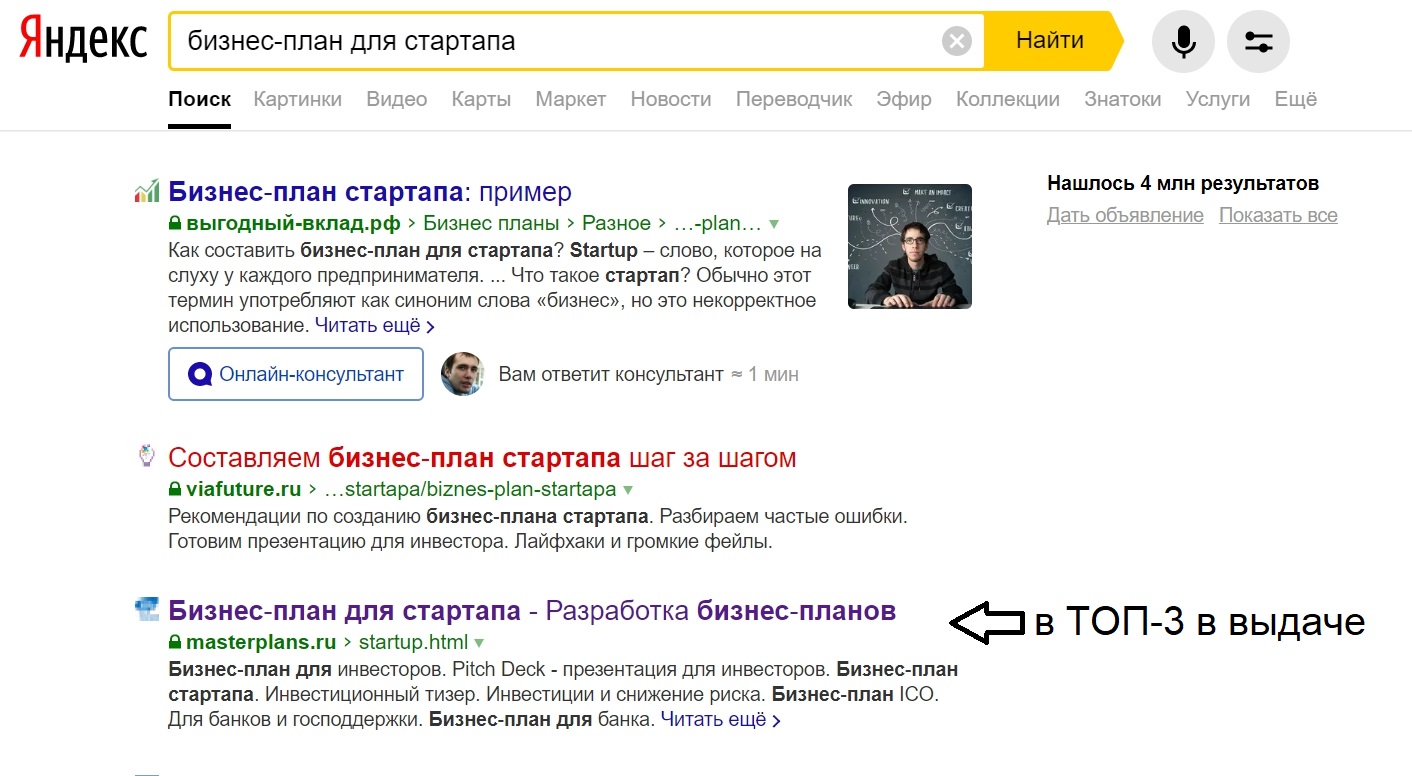Click the viafuture.ru favicon
1412x776 pixels.
(147, 457)
